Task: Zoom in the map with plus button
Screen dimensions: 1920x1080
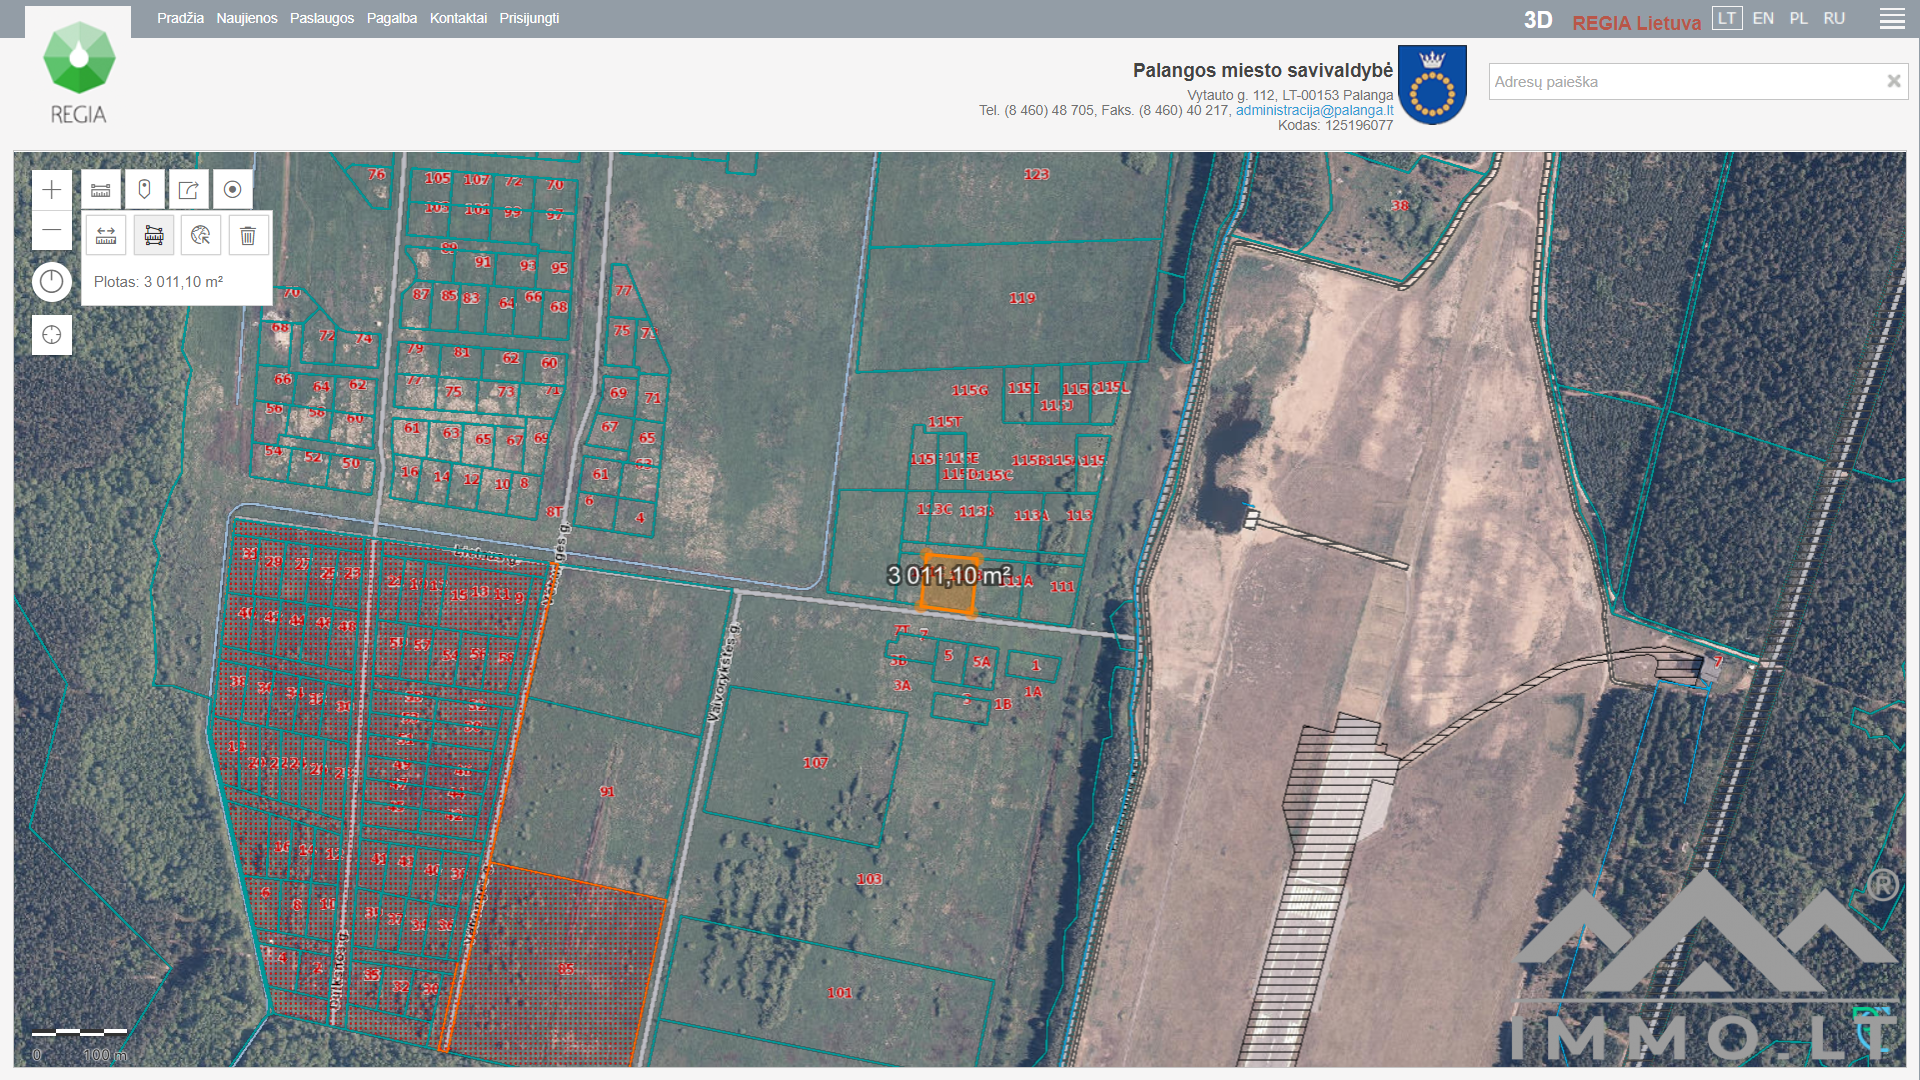Action: pos(52,190)
